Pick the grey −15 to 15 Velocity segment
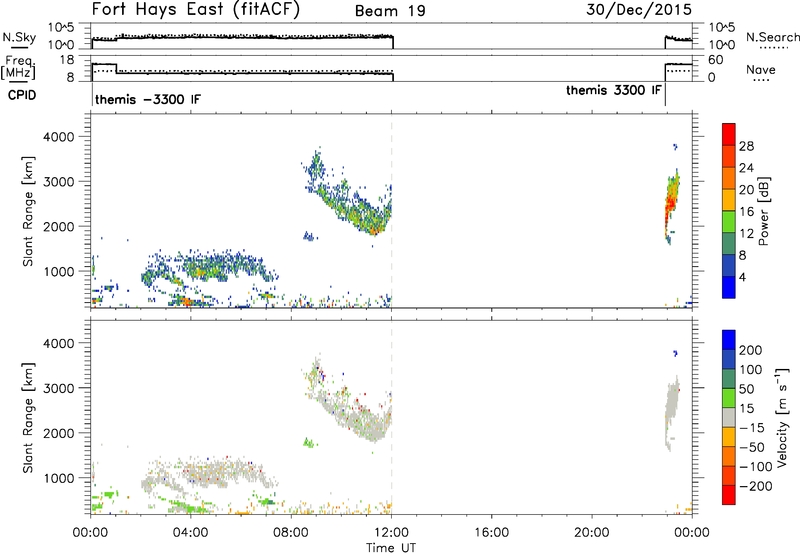Viewport: 800px width, 554px height. click(x=729, y=417)
